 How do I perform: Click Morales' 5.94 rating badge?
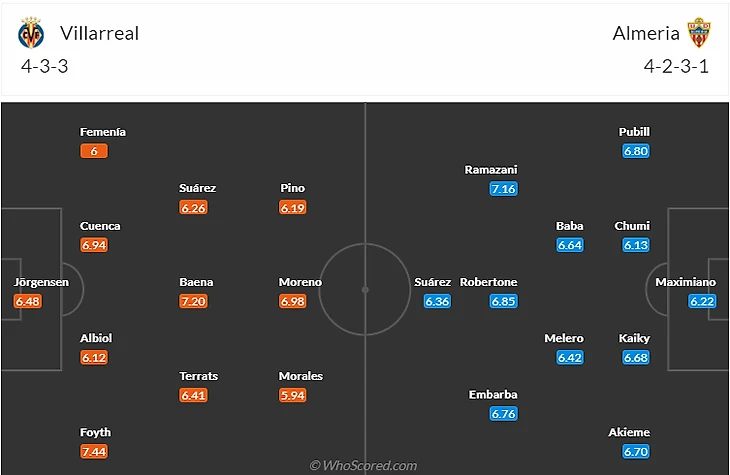tap(293, 395)
